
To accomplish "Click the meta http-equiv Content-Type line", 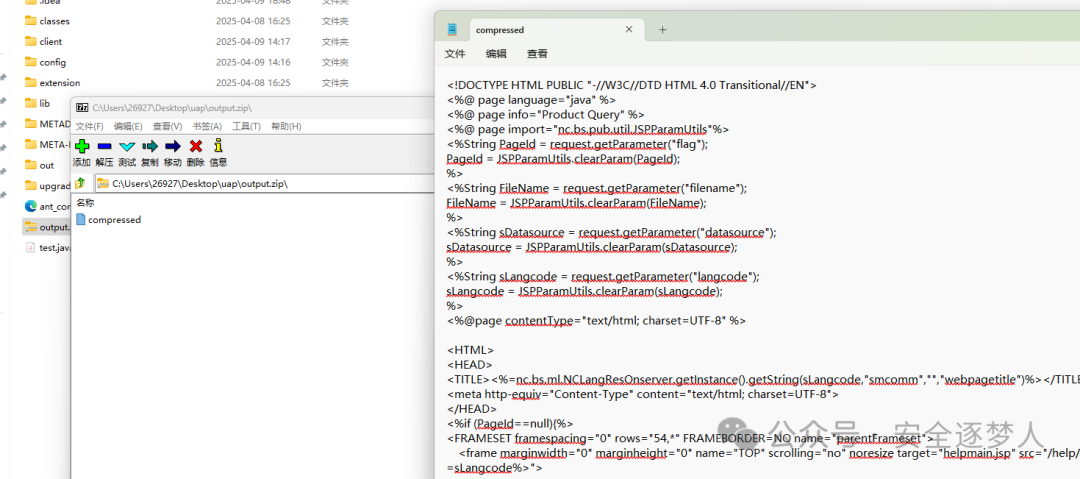I will (x=643, y=394).
